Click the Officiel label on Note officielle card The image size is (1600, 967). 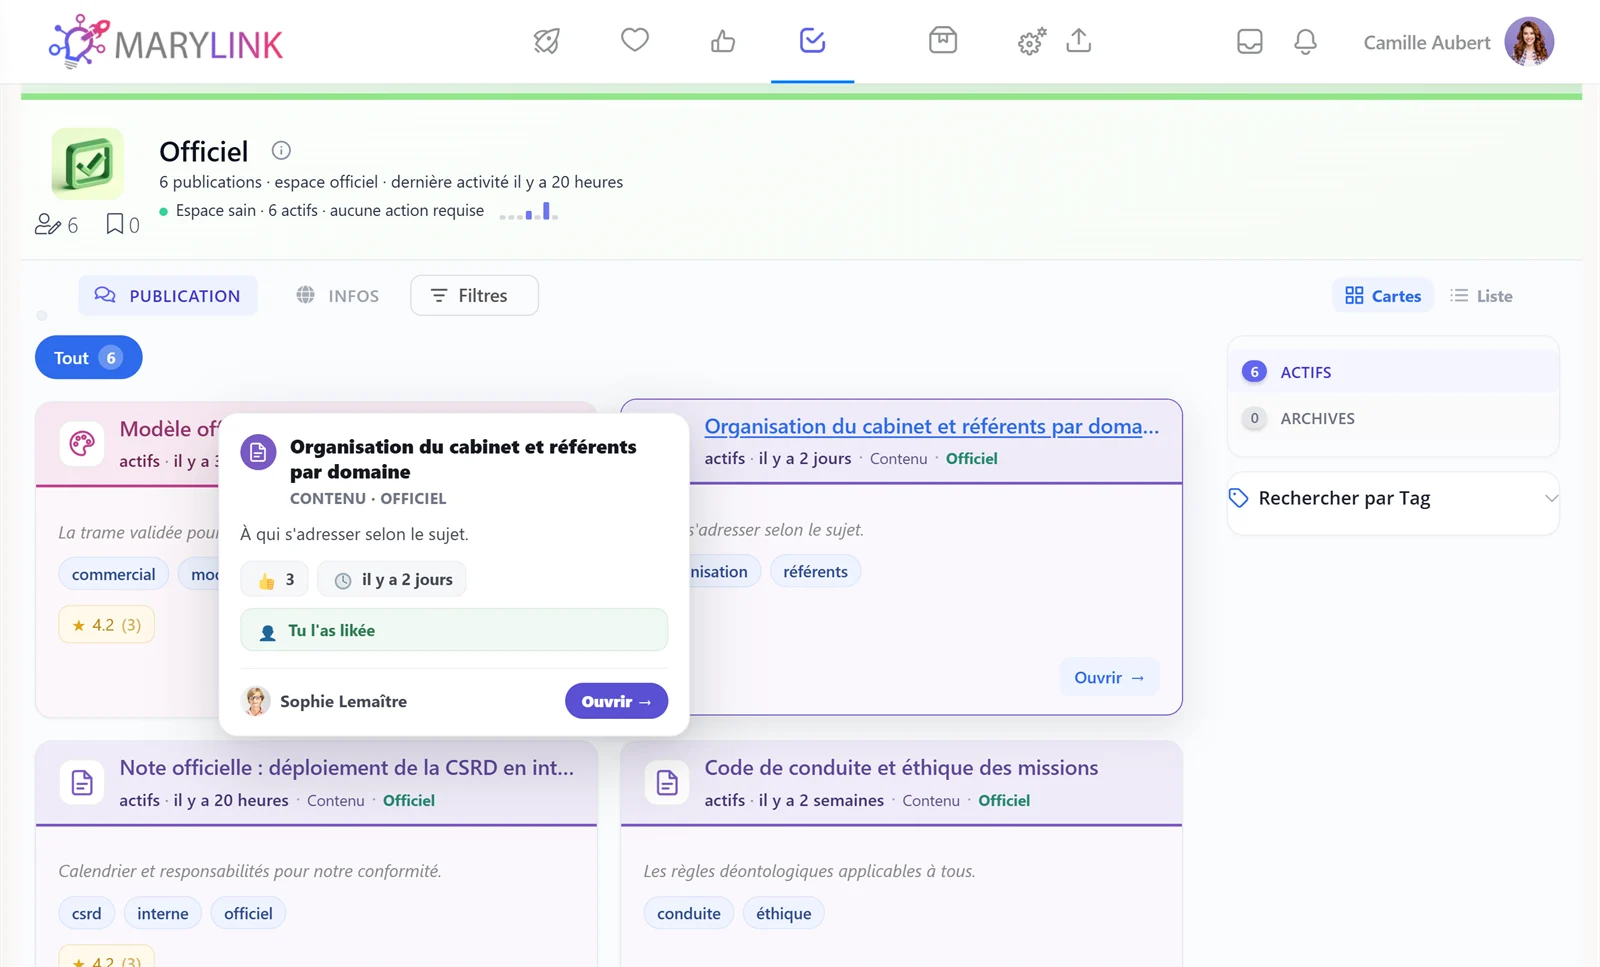coord(409,800)
